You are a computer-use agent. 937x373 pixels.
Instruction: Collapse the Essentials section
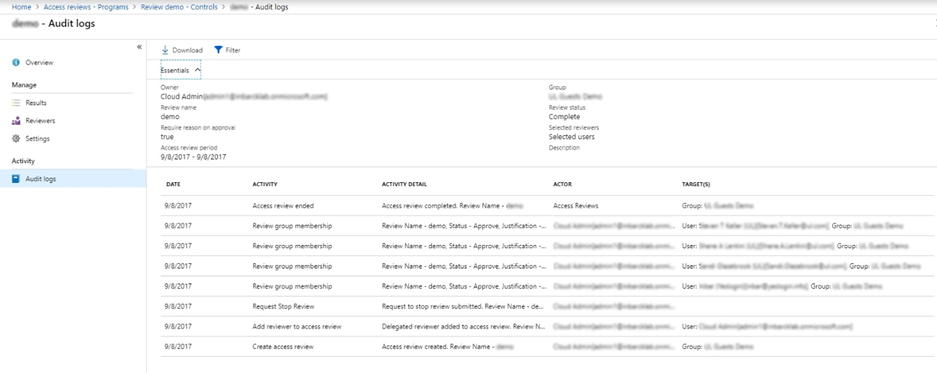click(180, 70)
